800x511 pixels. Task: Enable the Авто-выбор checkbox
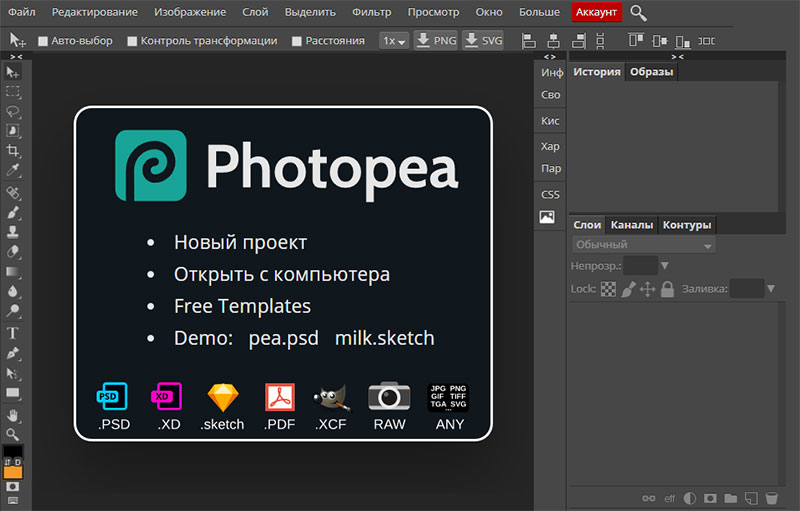click(43, 41)
